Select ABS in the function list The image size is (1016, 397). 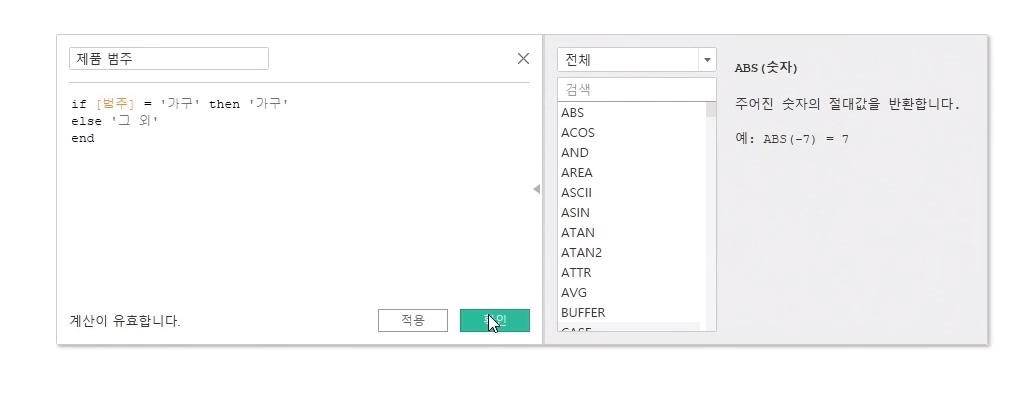click(632, 113)
